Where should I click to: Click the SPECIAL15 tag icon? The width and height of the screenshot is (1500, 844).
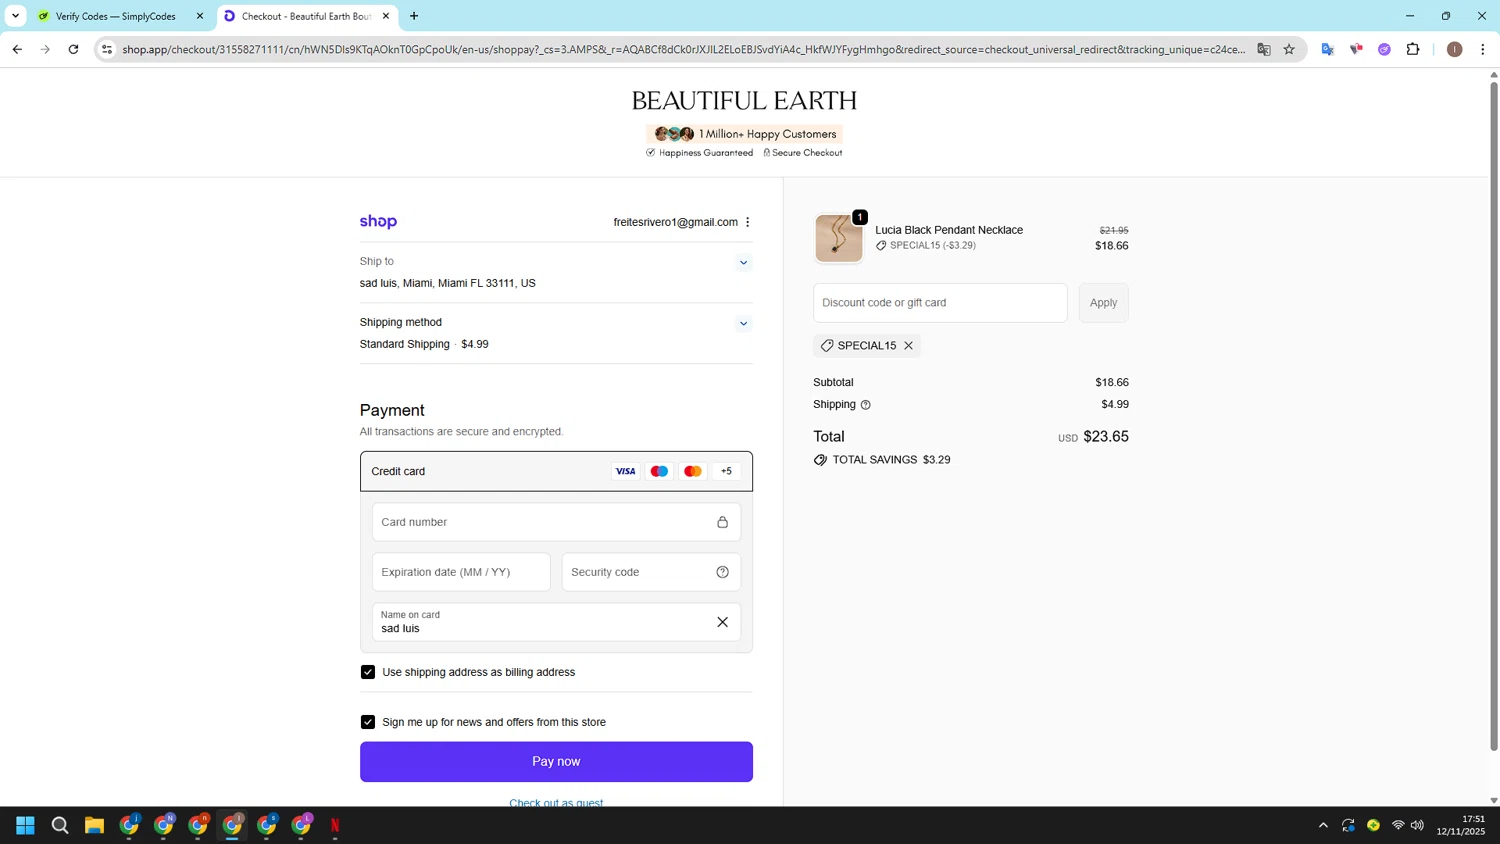(x=827, y=346)
